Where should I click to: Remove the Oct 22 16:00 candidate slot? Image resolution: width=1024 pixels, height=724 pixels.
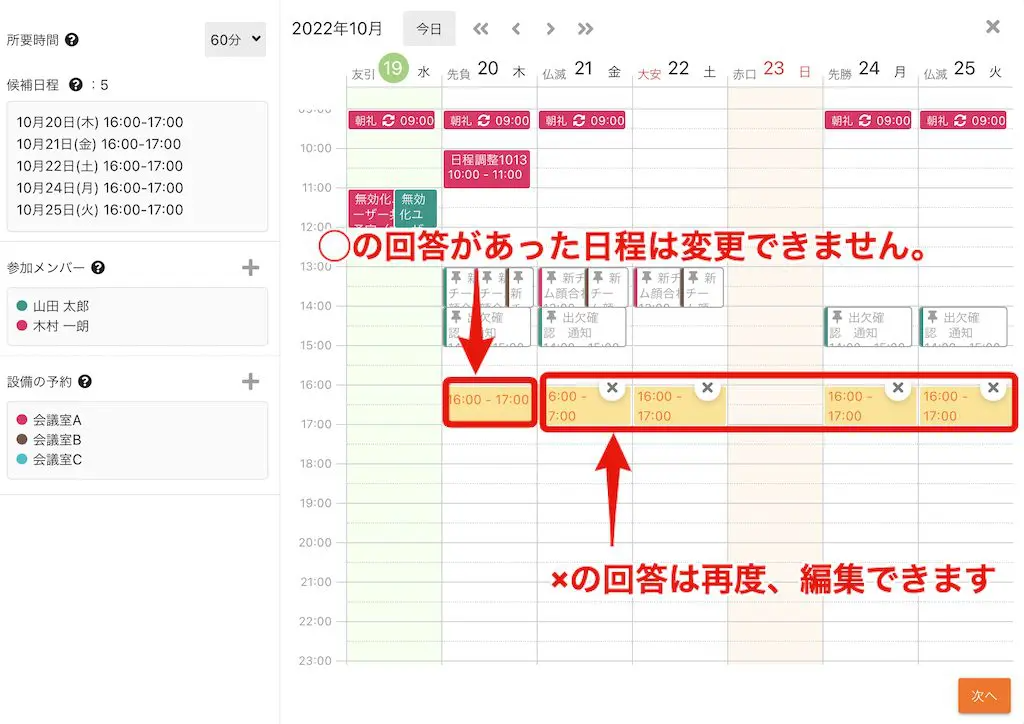pyautogui.click(x=707, y=388)
